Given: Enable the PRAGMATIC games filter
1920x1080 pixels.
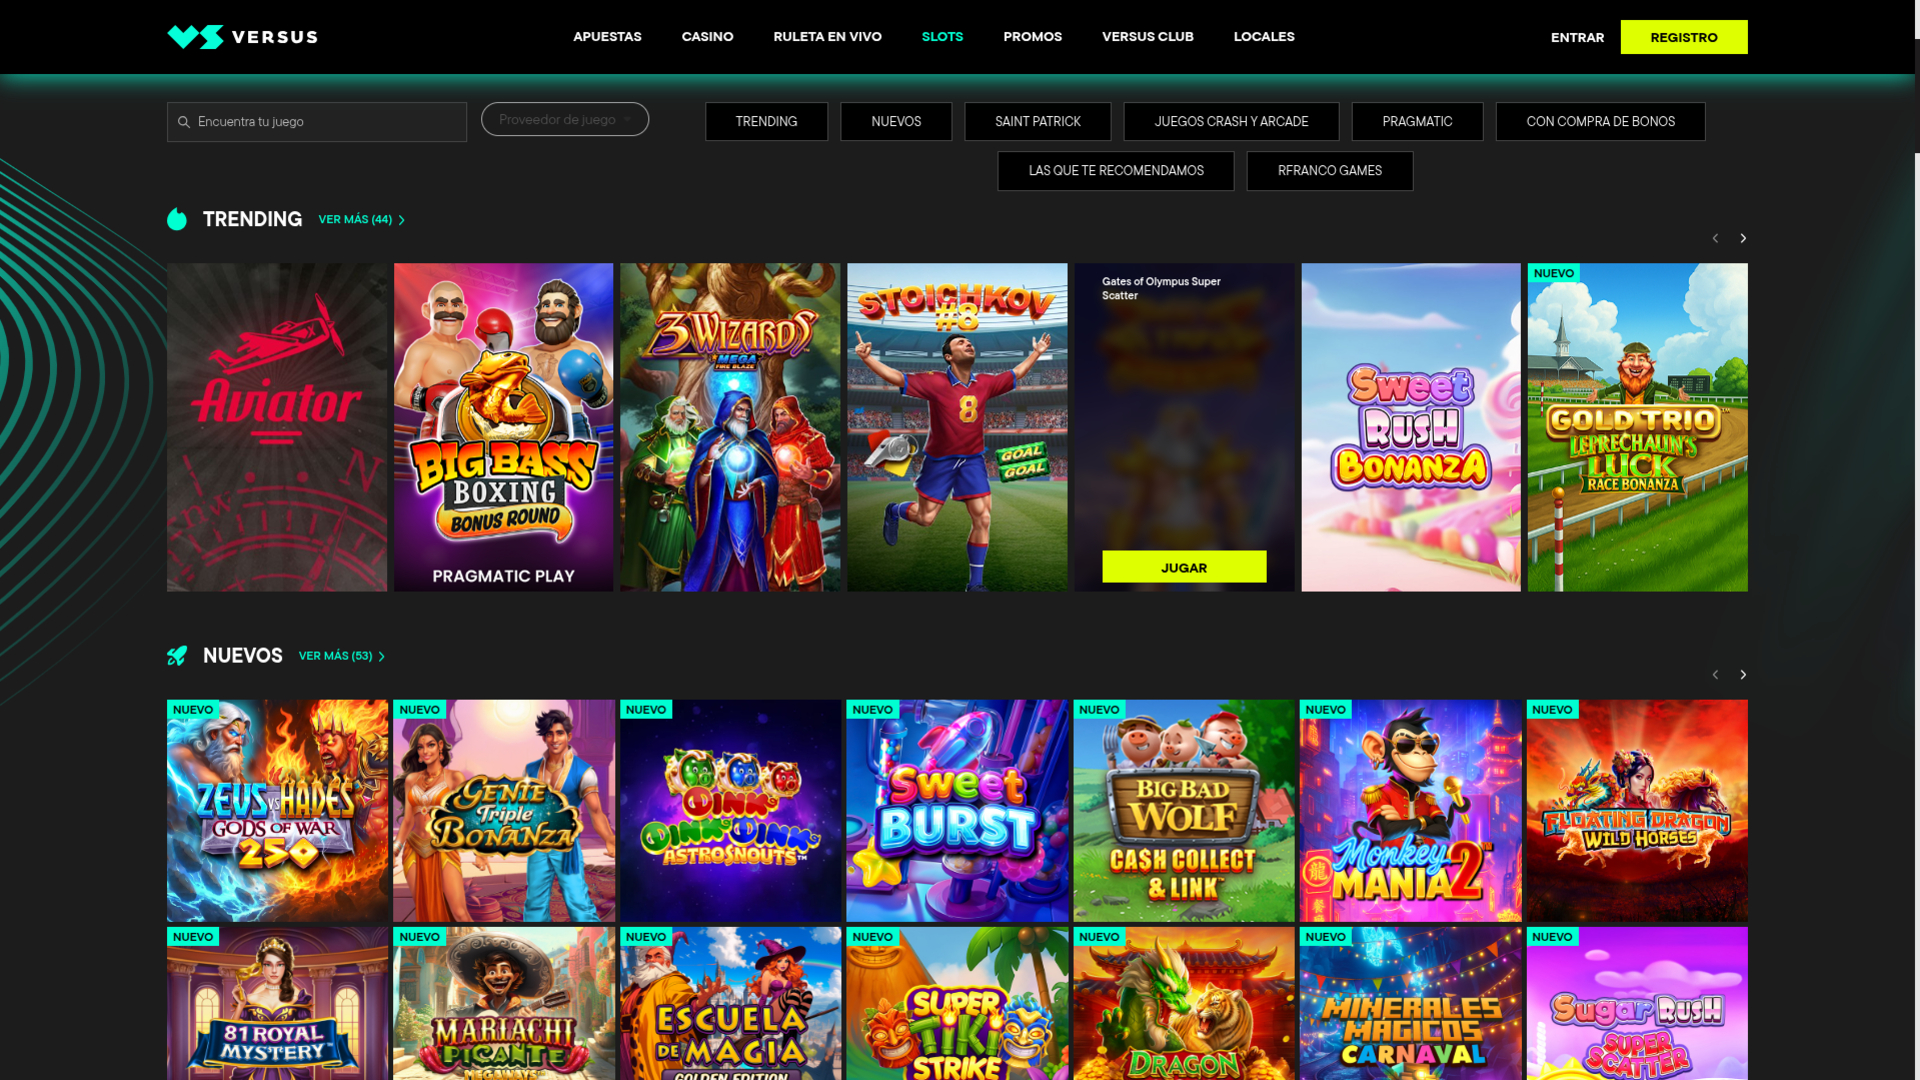Looking at the screenshot, I should coord(1417,121).
